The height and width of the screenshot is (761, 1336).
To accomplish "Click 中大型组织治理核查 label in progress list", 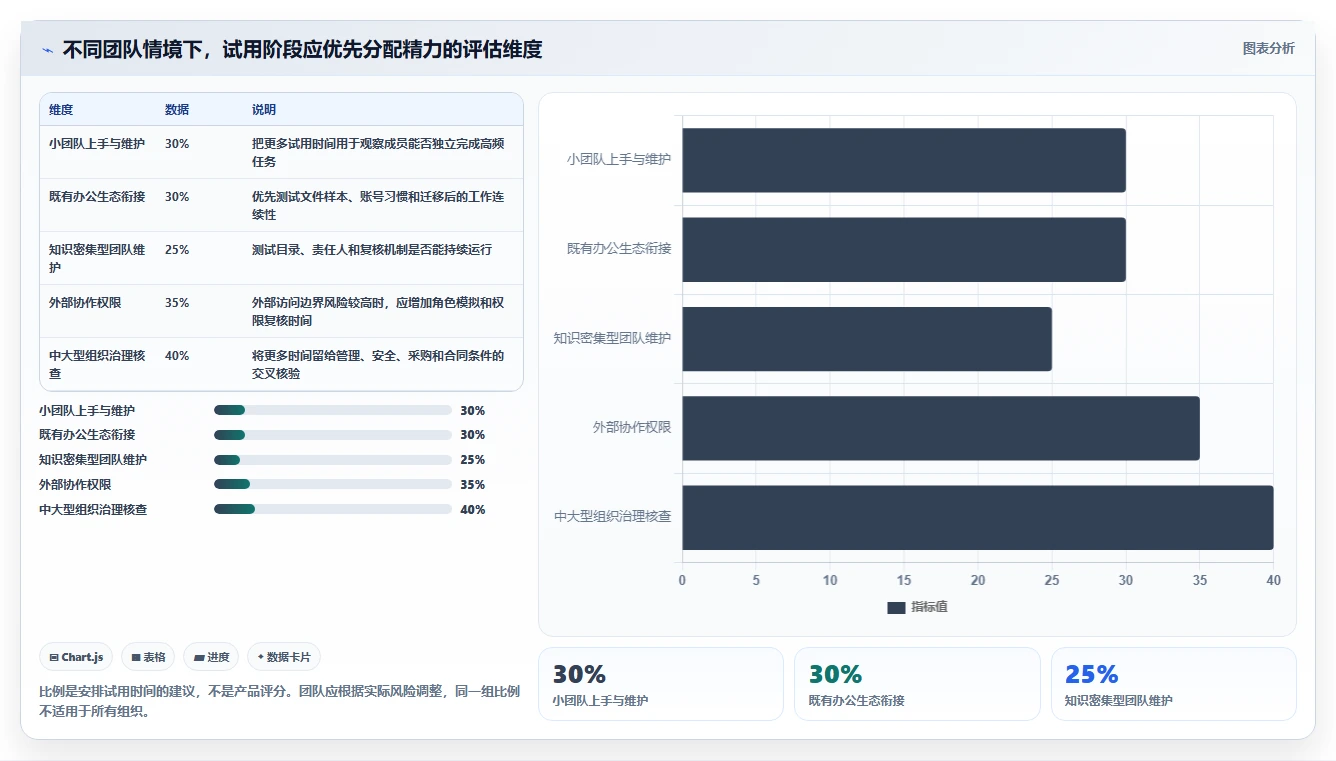I will tap(93, 510).
